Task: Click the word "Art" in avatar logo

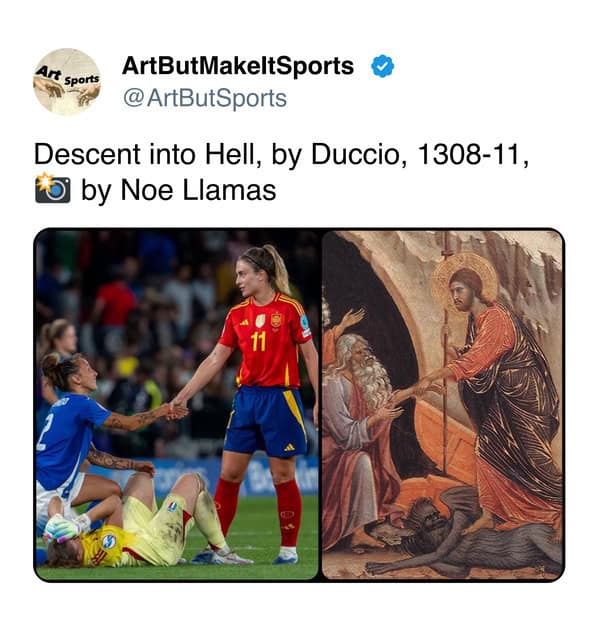Action: click(49, 73)
